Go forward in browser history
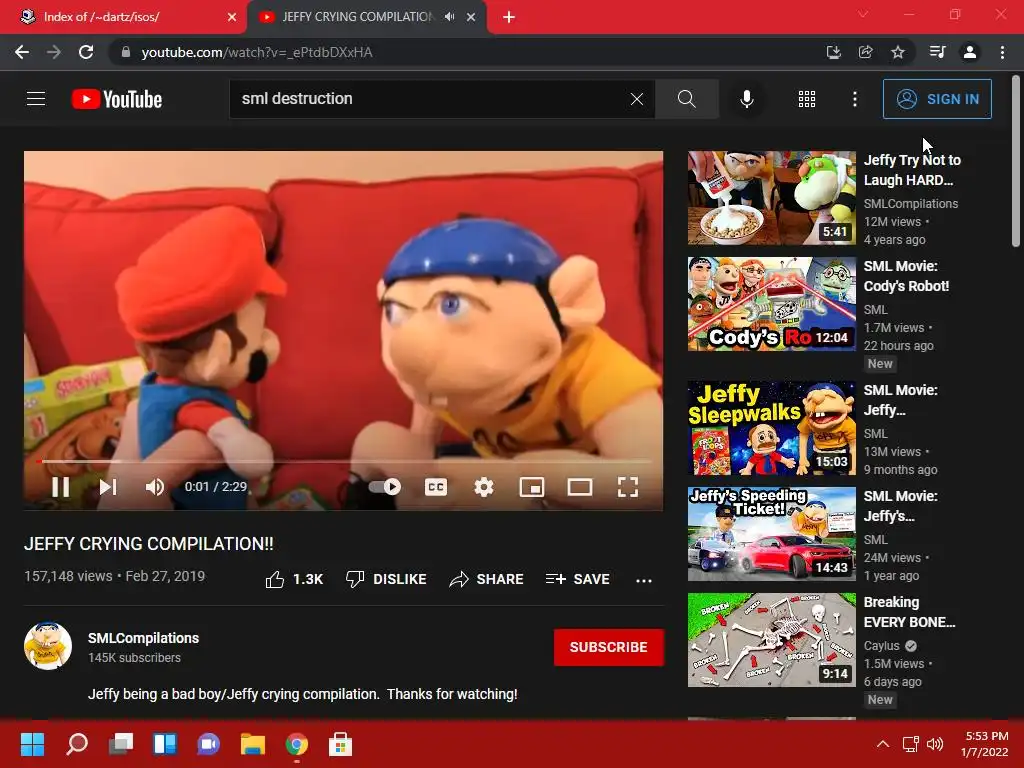 54,52
